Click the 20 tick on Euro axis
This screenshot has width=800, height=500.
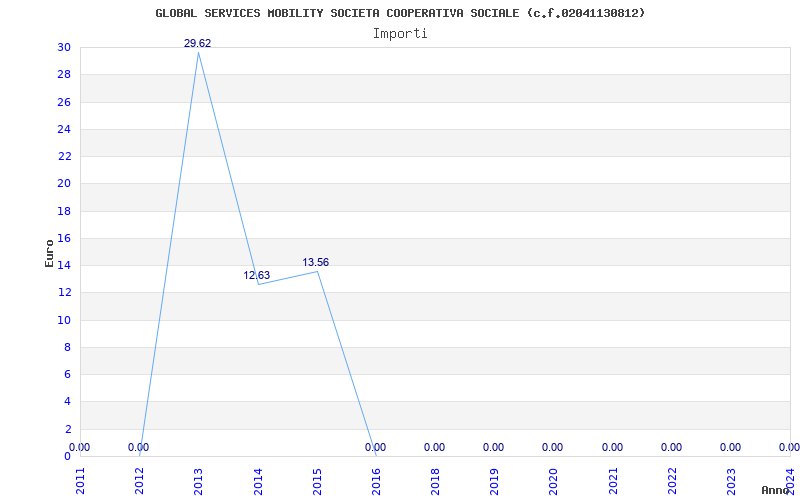[x=64, y=183]
